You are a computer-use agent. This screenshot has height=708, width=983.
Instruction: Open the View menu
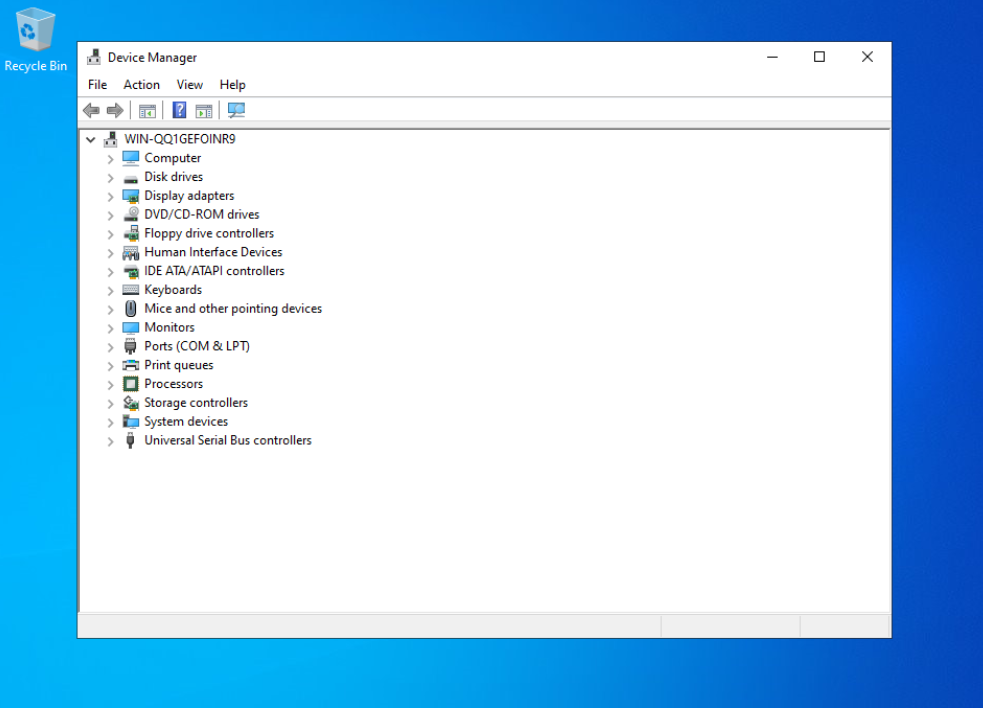click(x=189, y=85)
